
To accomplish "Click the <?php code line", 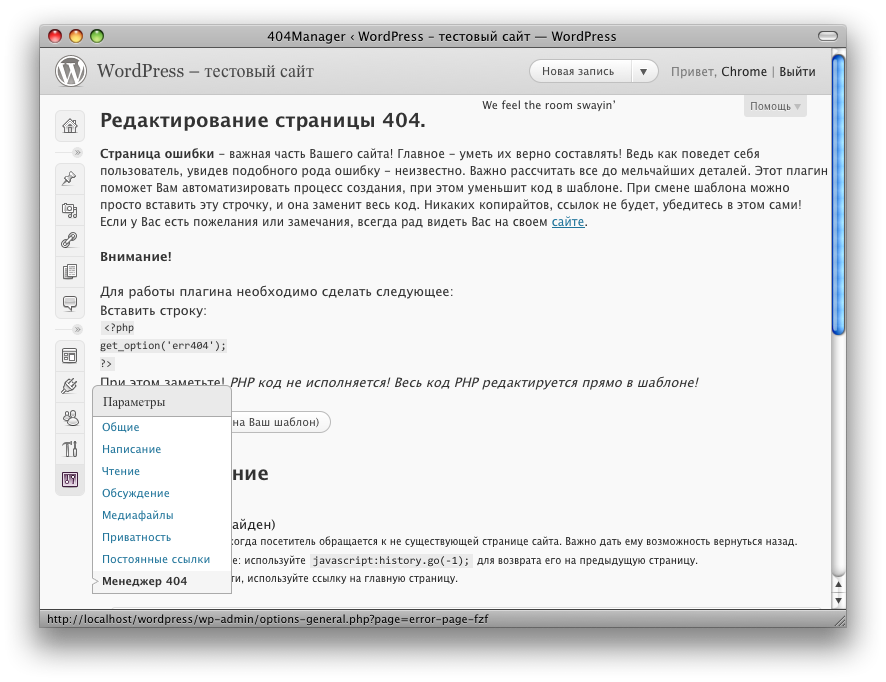I will [119, 328].
